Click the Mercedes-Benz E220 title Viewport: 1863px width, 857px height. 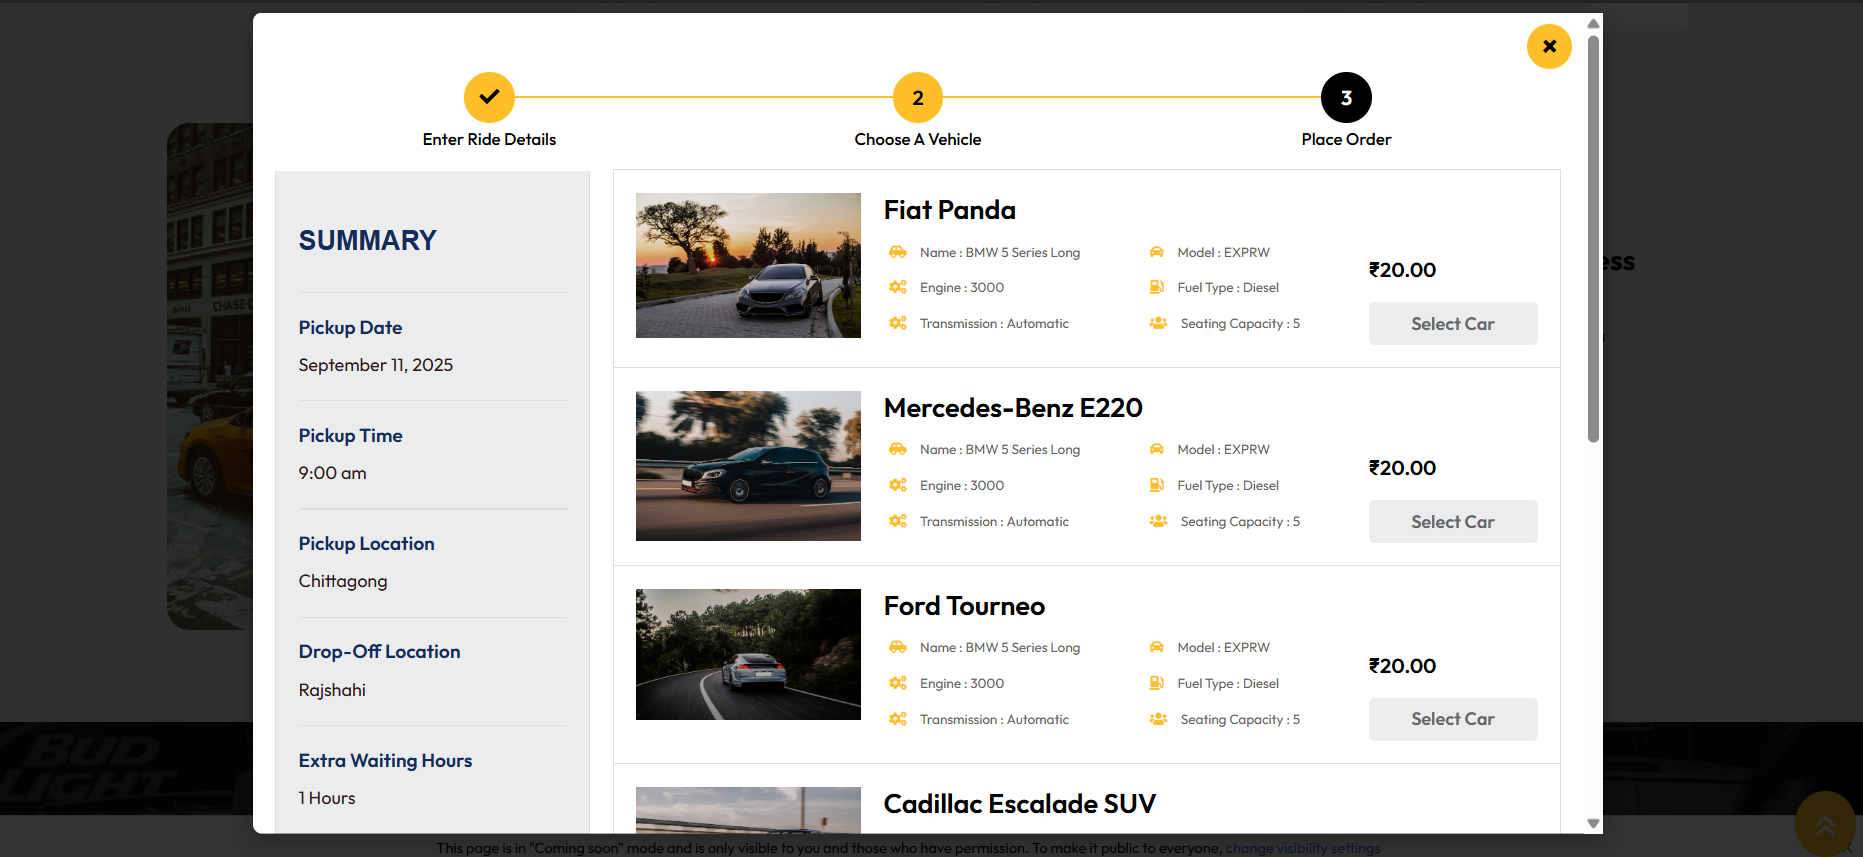pos(1013,408)
